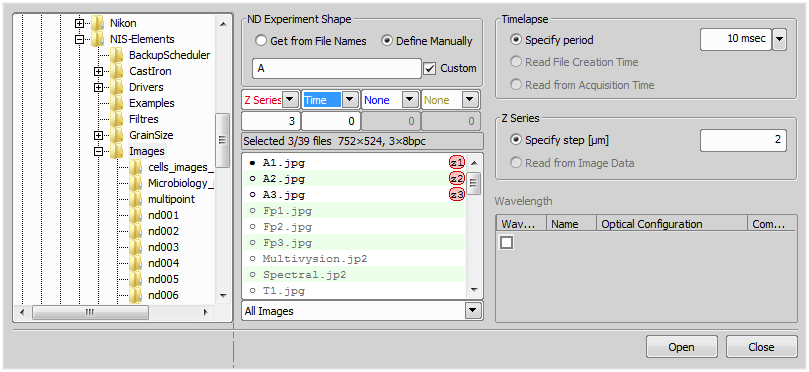The height and width of the screenshot is (372, 809).
Task: Uncheck the Custom checkbox
Action: pos(429,68)
